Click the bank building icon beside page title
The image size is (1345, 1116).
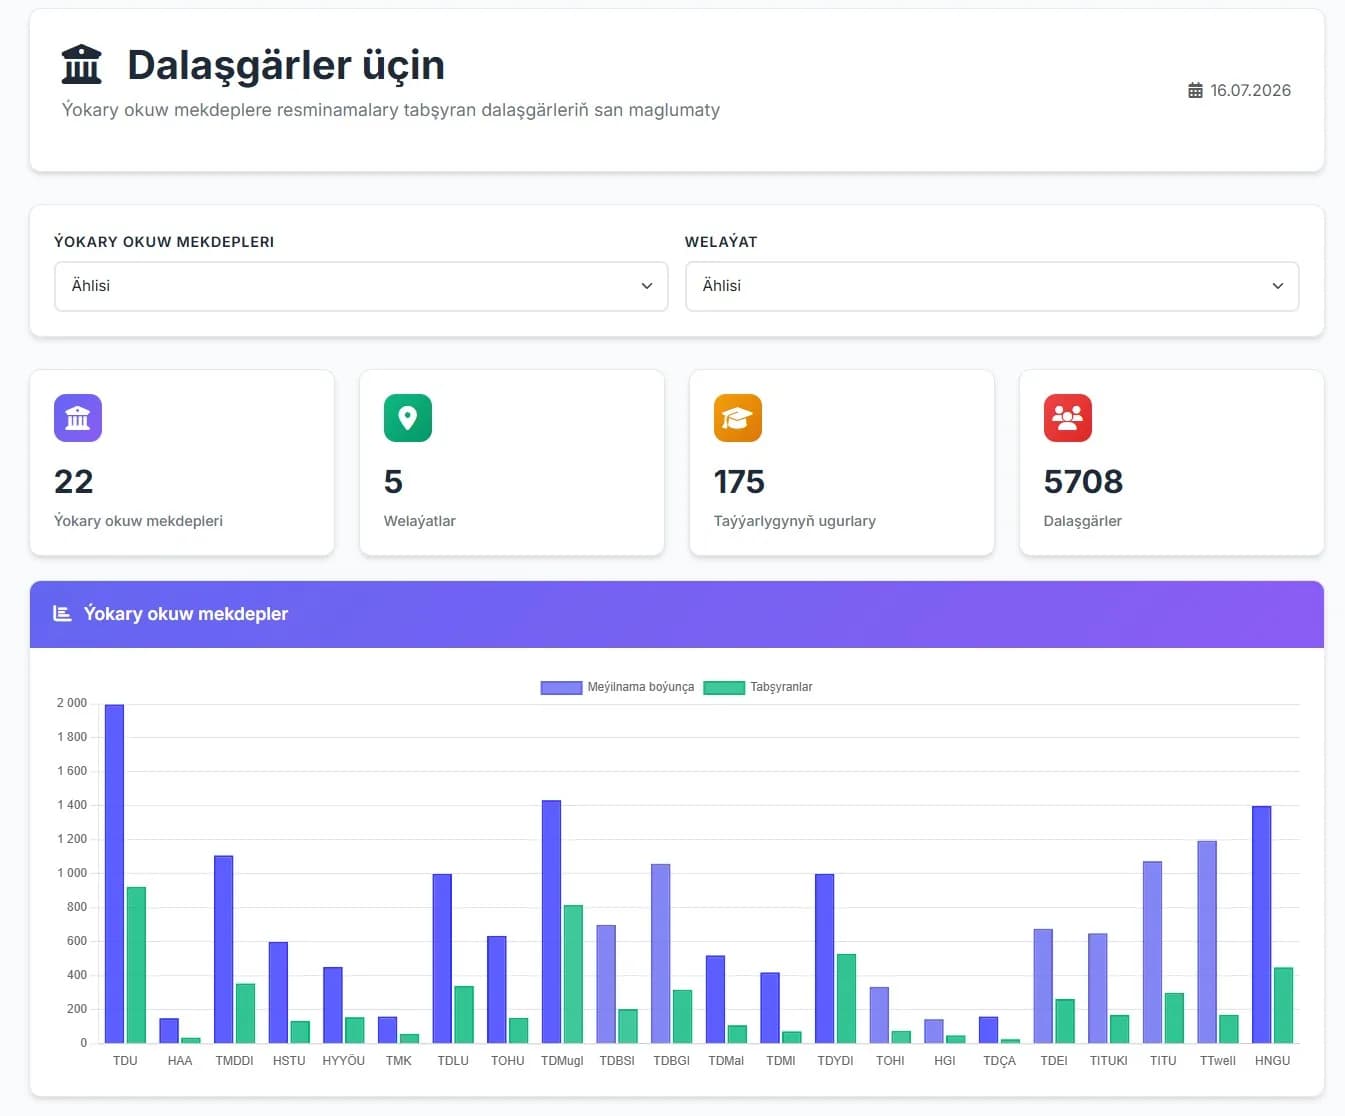(82, 65)
